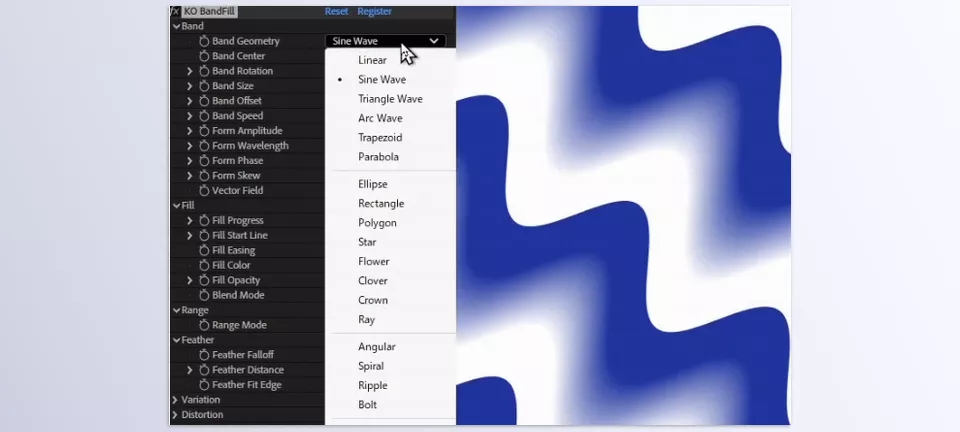Click the stopwatch next to Feather Falloff
The height and width of the screenshot is (432, 960).
pyautogui.click(x=204, y=355)
